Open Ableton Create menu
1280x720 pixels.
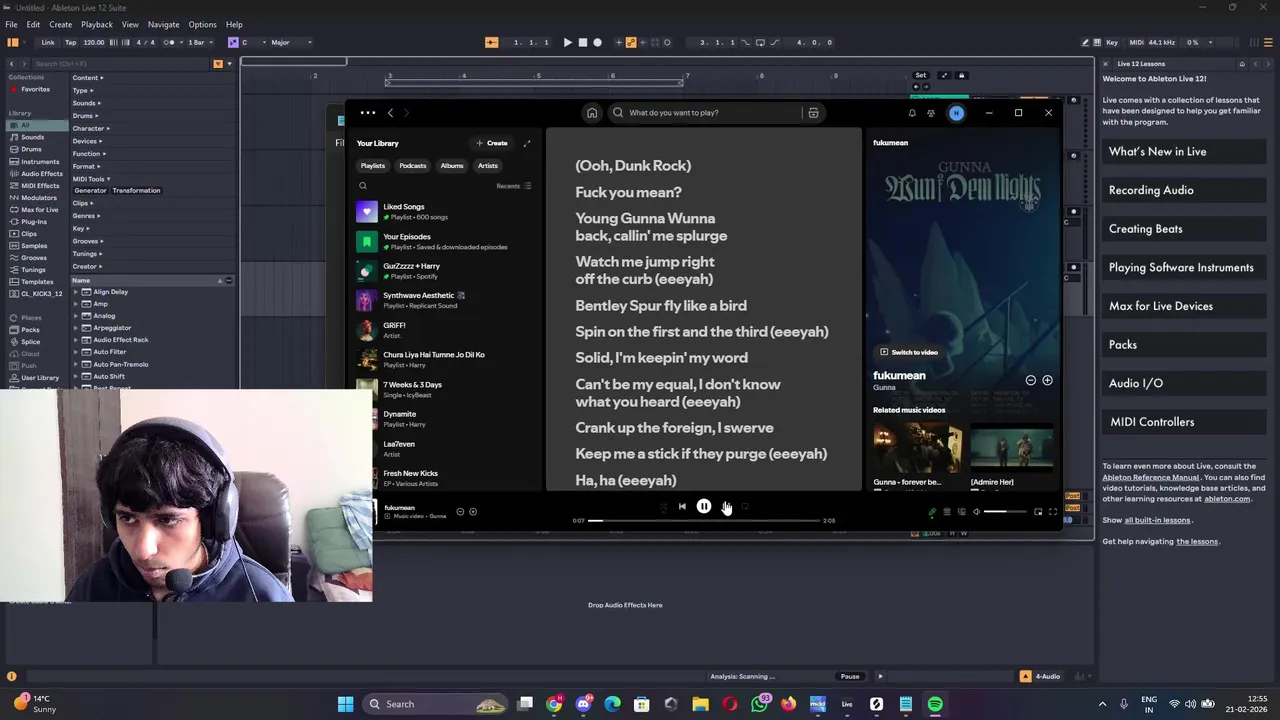tap(60, 24)
